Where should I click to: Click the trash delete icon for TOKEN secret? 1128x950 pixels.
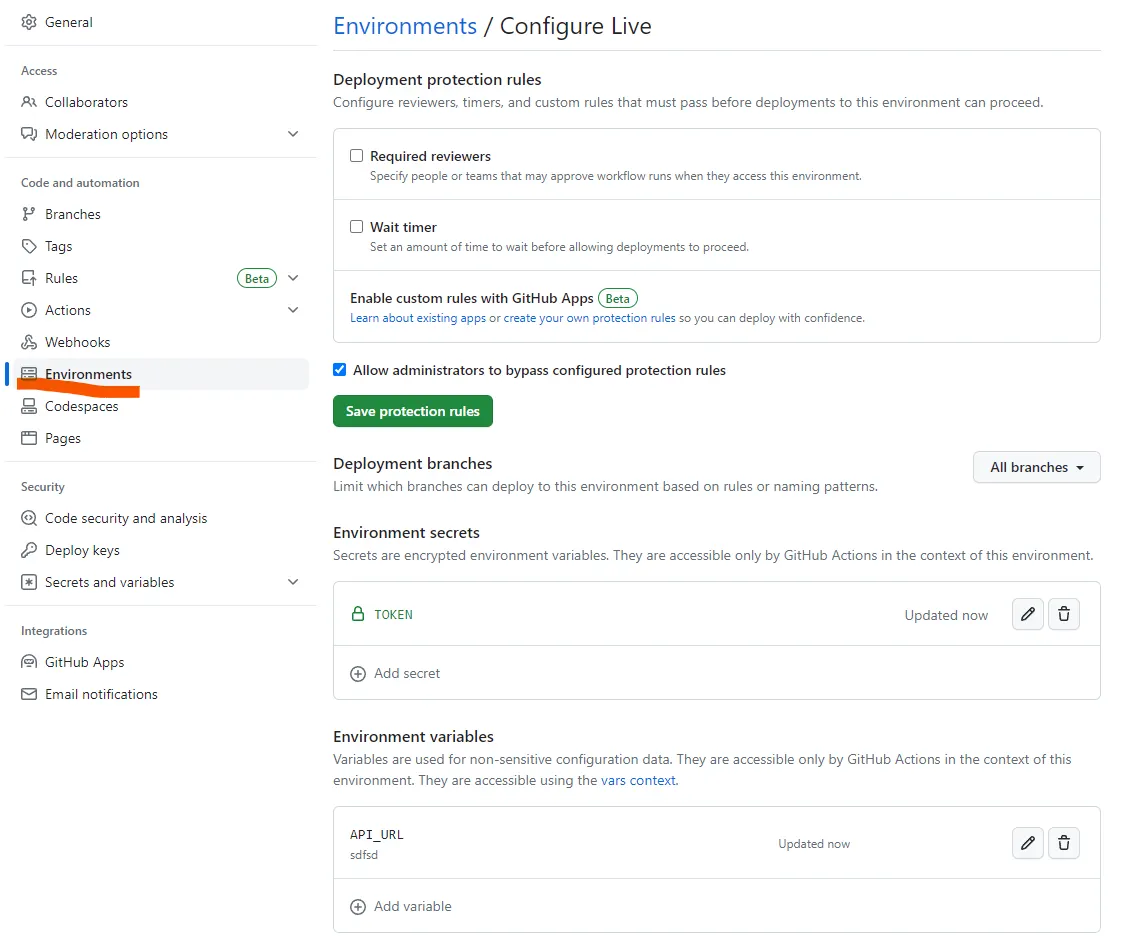1064,614
